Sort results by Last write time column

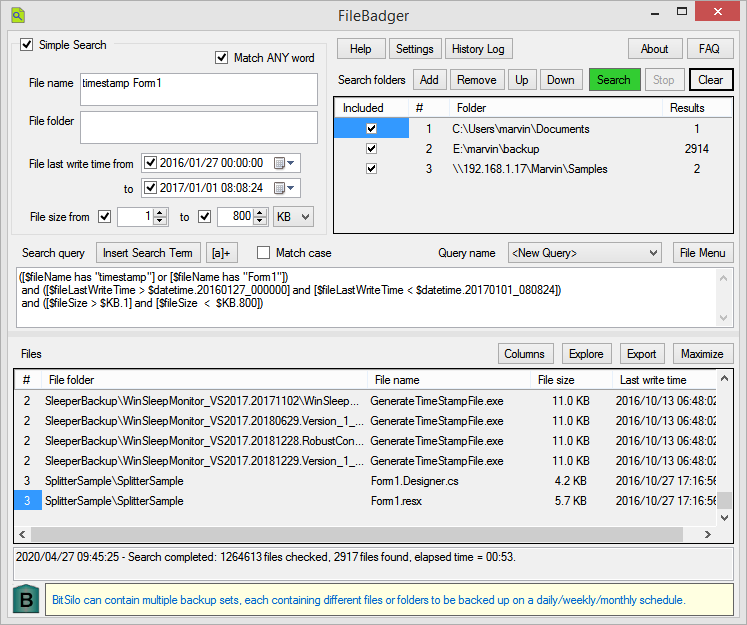[664, 380]
